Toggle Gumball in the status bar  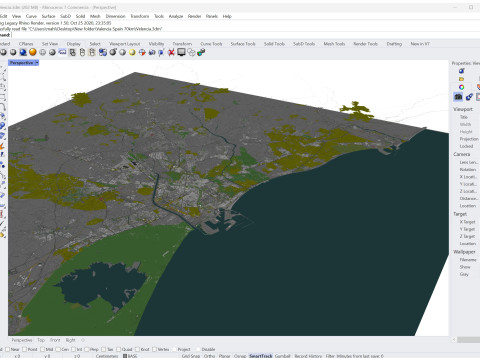pyautogui.click(x=283, y=356)
